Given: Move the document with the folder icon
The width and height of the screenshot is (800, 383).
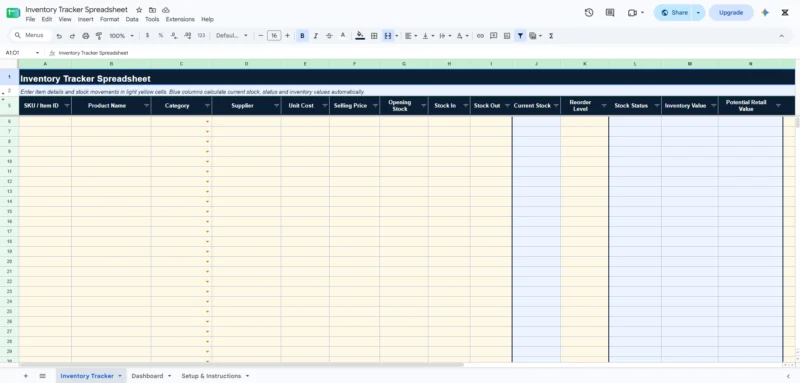Looking at the screenshot, I should [153, 10].
